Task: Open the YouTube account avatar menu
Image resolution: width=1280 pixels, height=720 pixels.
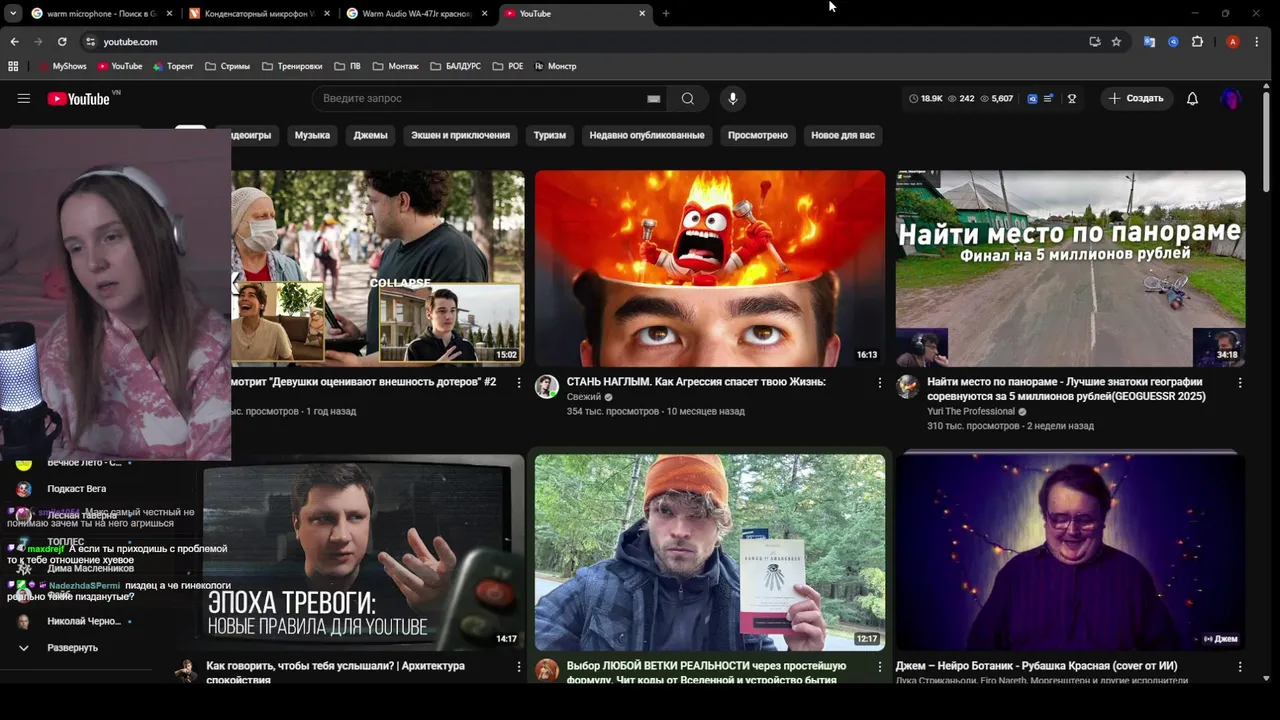Action: coord(1231,98)
